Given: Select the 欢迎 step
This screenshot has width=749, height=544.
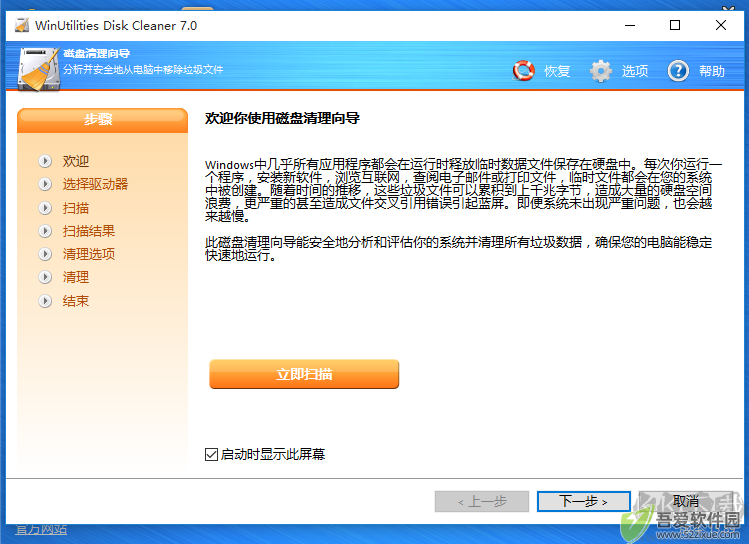Looking at the screenshot, I should 75,161.
